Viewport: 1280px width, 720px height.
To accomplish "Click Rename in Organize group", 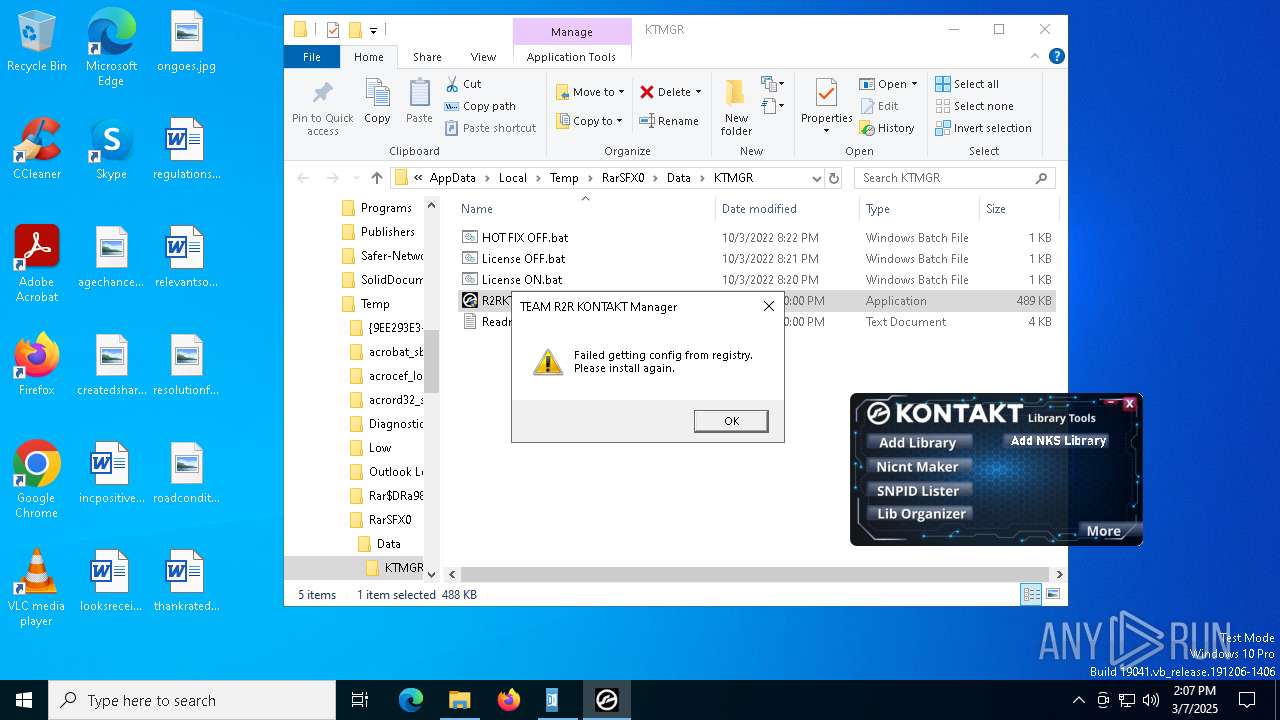I will pyautogui.click(x=670, y=121).
